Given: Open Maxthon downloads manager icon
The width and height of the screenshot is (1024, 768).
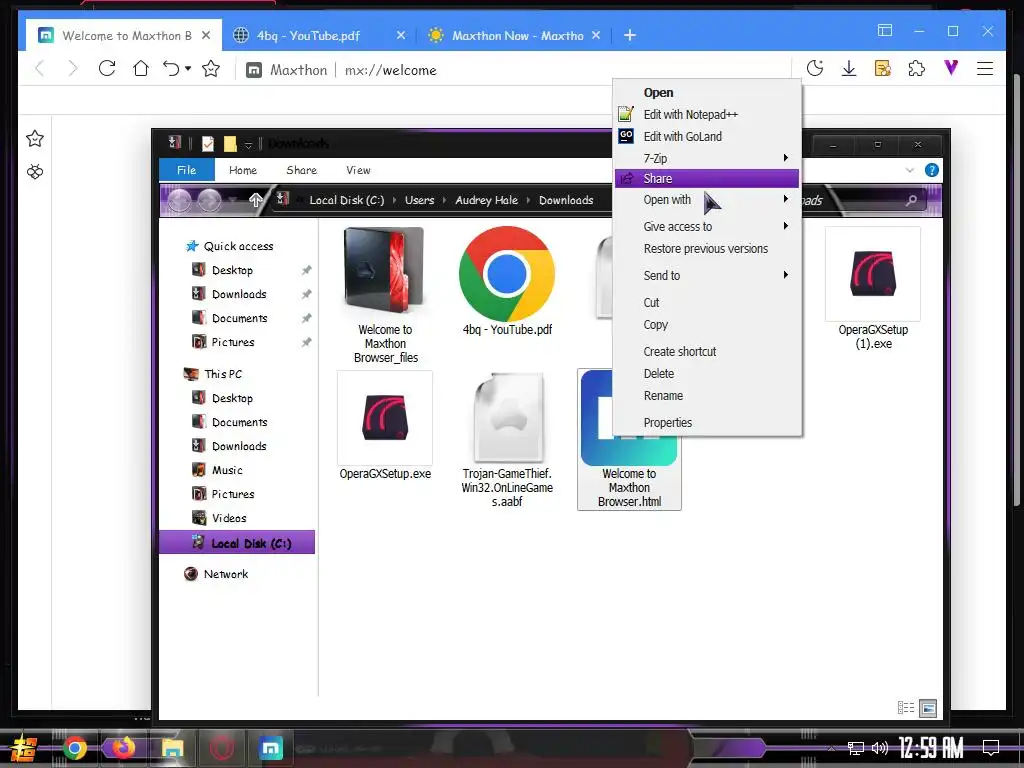Looking at the screenshot, I should pyautogui.click(x=849, y=69).
